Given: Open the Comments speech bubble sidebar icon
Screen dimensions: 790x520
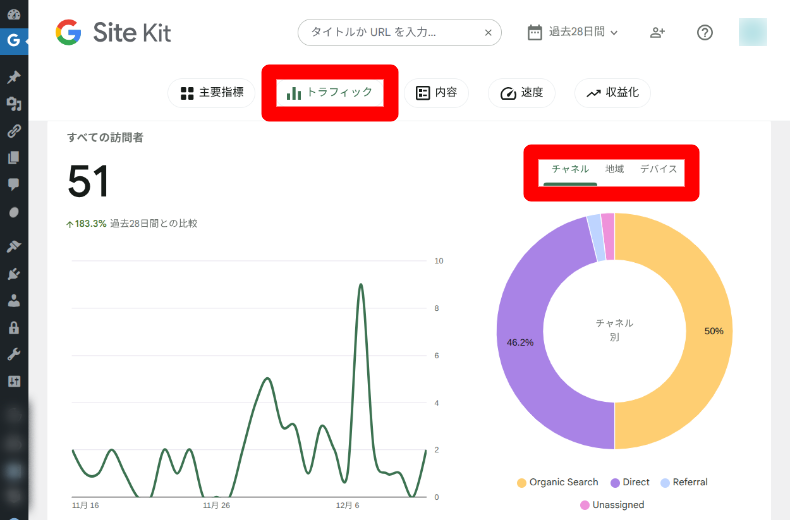Looking at the screenshot, I should click(14, 184).
